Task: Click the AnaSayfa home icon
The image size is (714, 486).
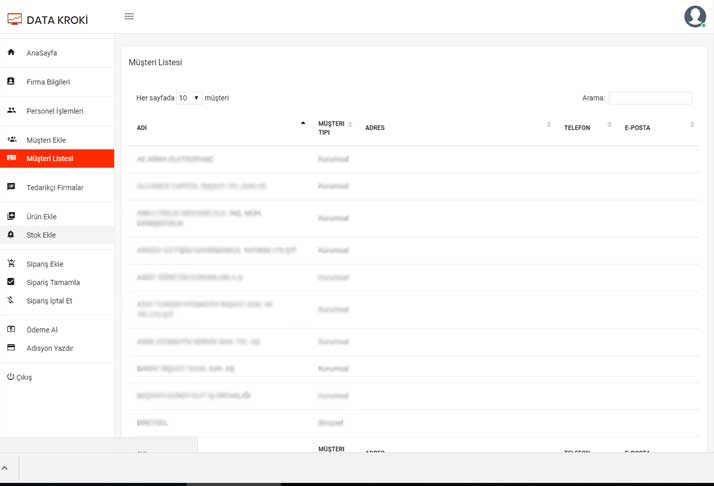Action: 11,52
